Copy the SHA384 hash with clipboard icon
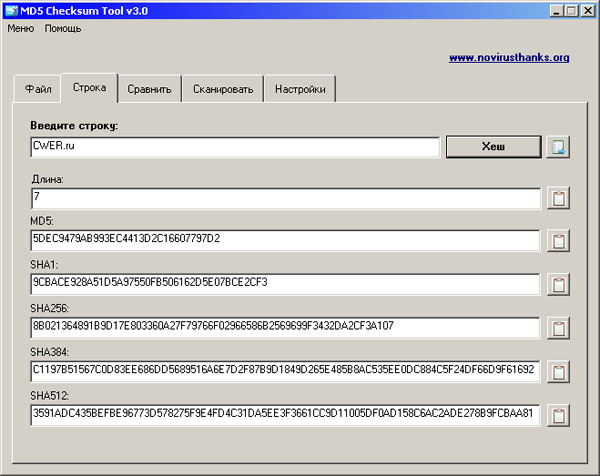The width and height of the screenshot is (600, 476). tap(558, 372)
